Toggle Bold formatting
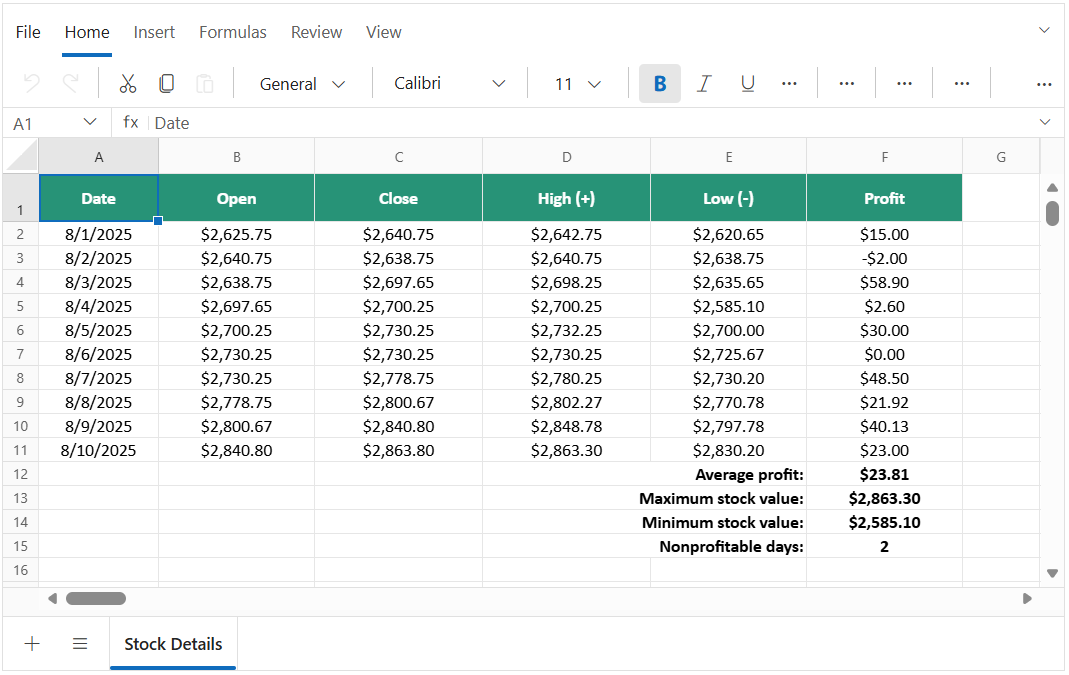 tap(659, 83)
